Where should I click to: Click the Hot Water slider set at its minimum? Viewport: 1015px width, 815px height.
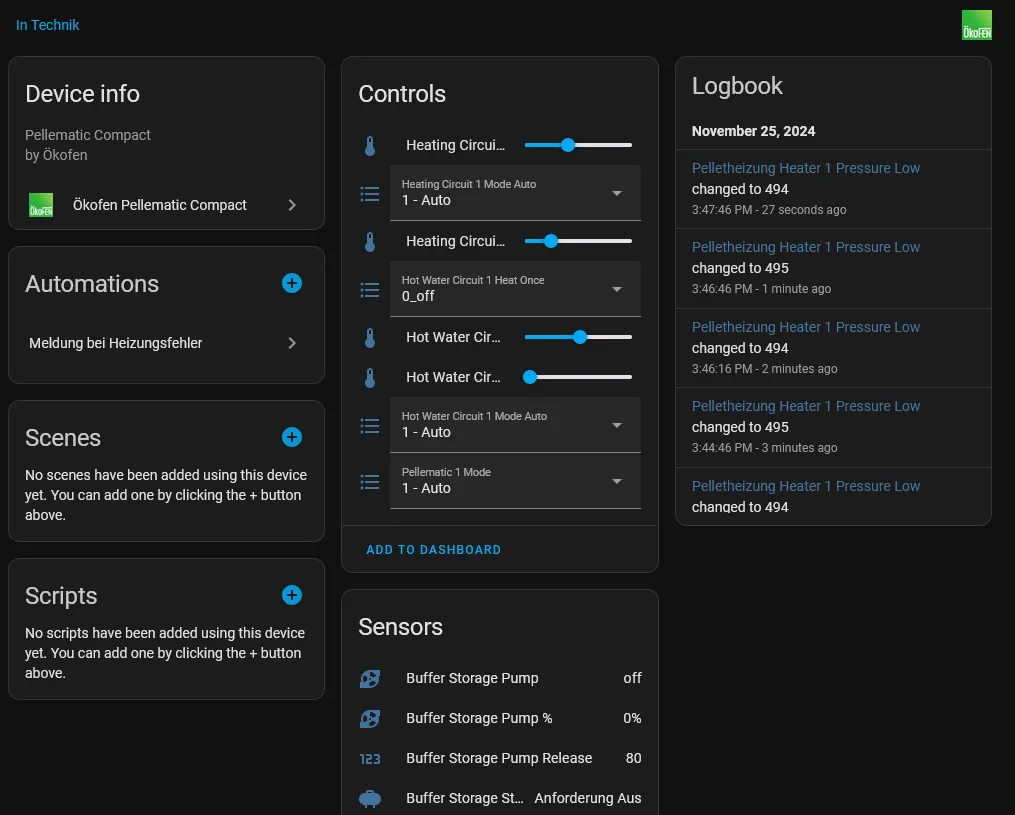click(x=578, y=377)
